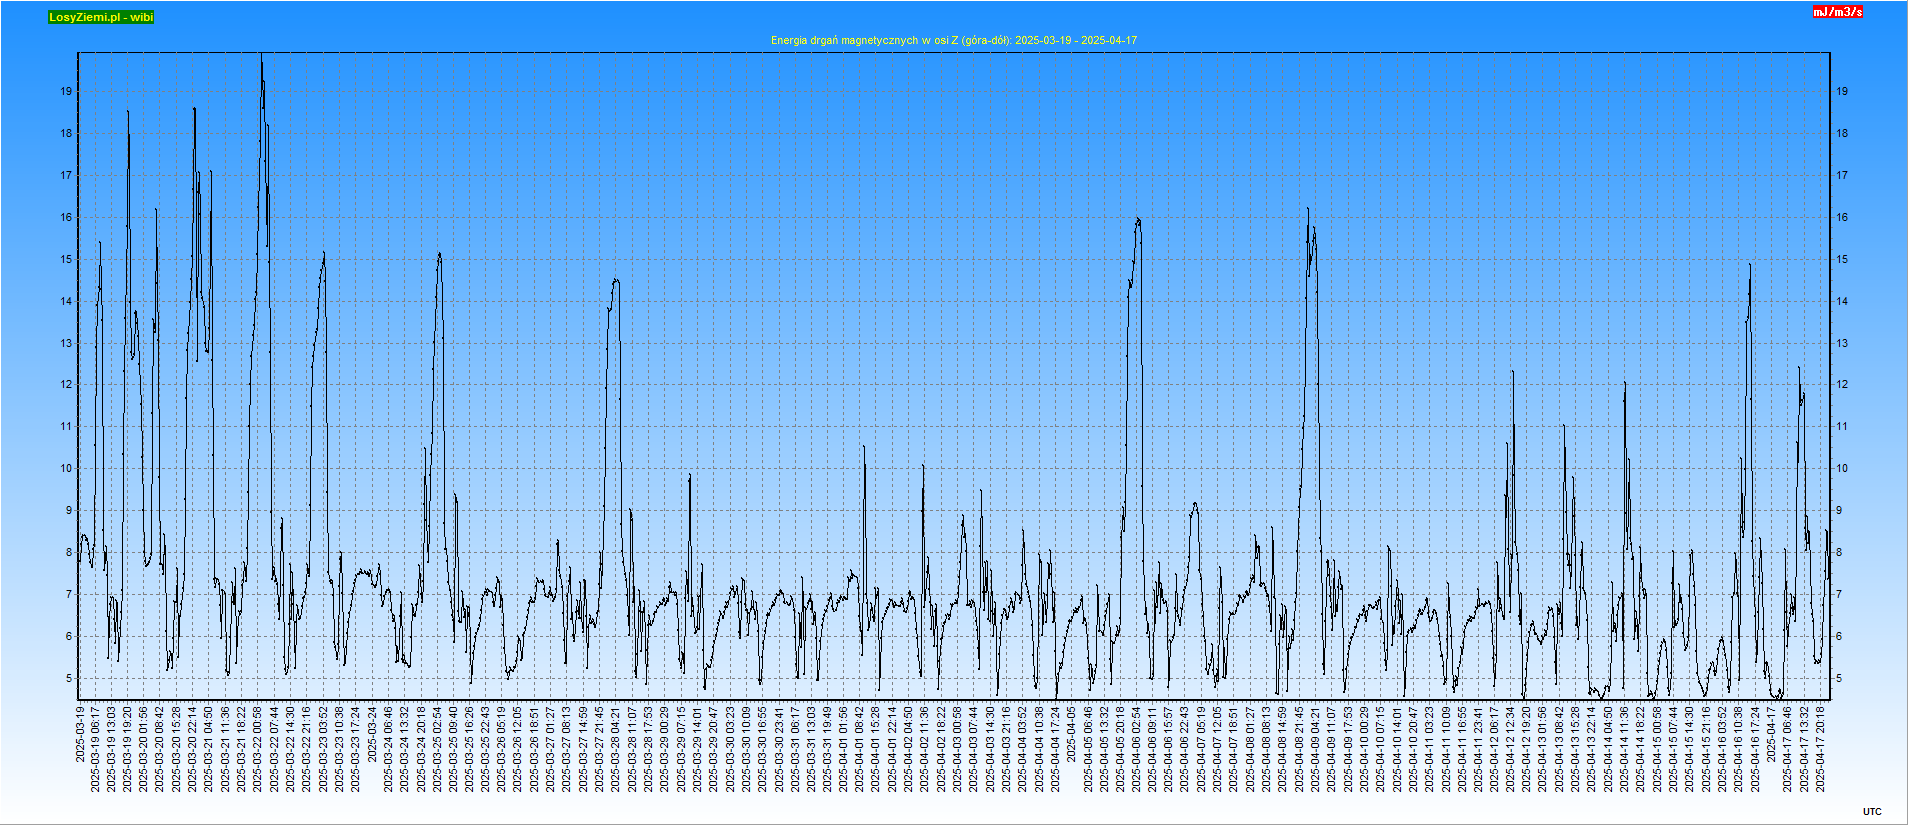Viewport: 1908px width, 825px height.
Task: Click the 2025-04-09 04:21 time axis label
Action: point(1316,749)
